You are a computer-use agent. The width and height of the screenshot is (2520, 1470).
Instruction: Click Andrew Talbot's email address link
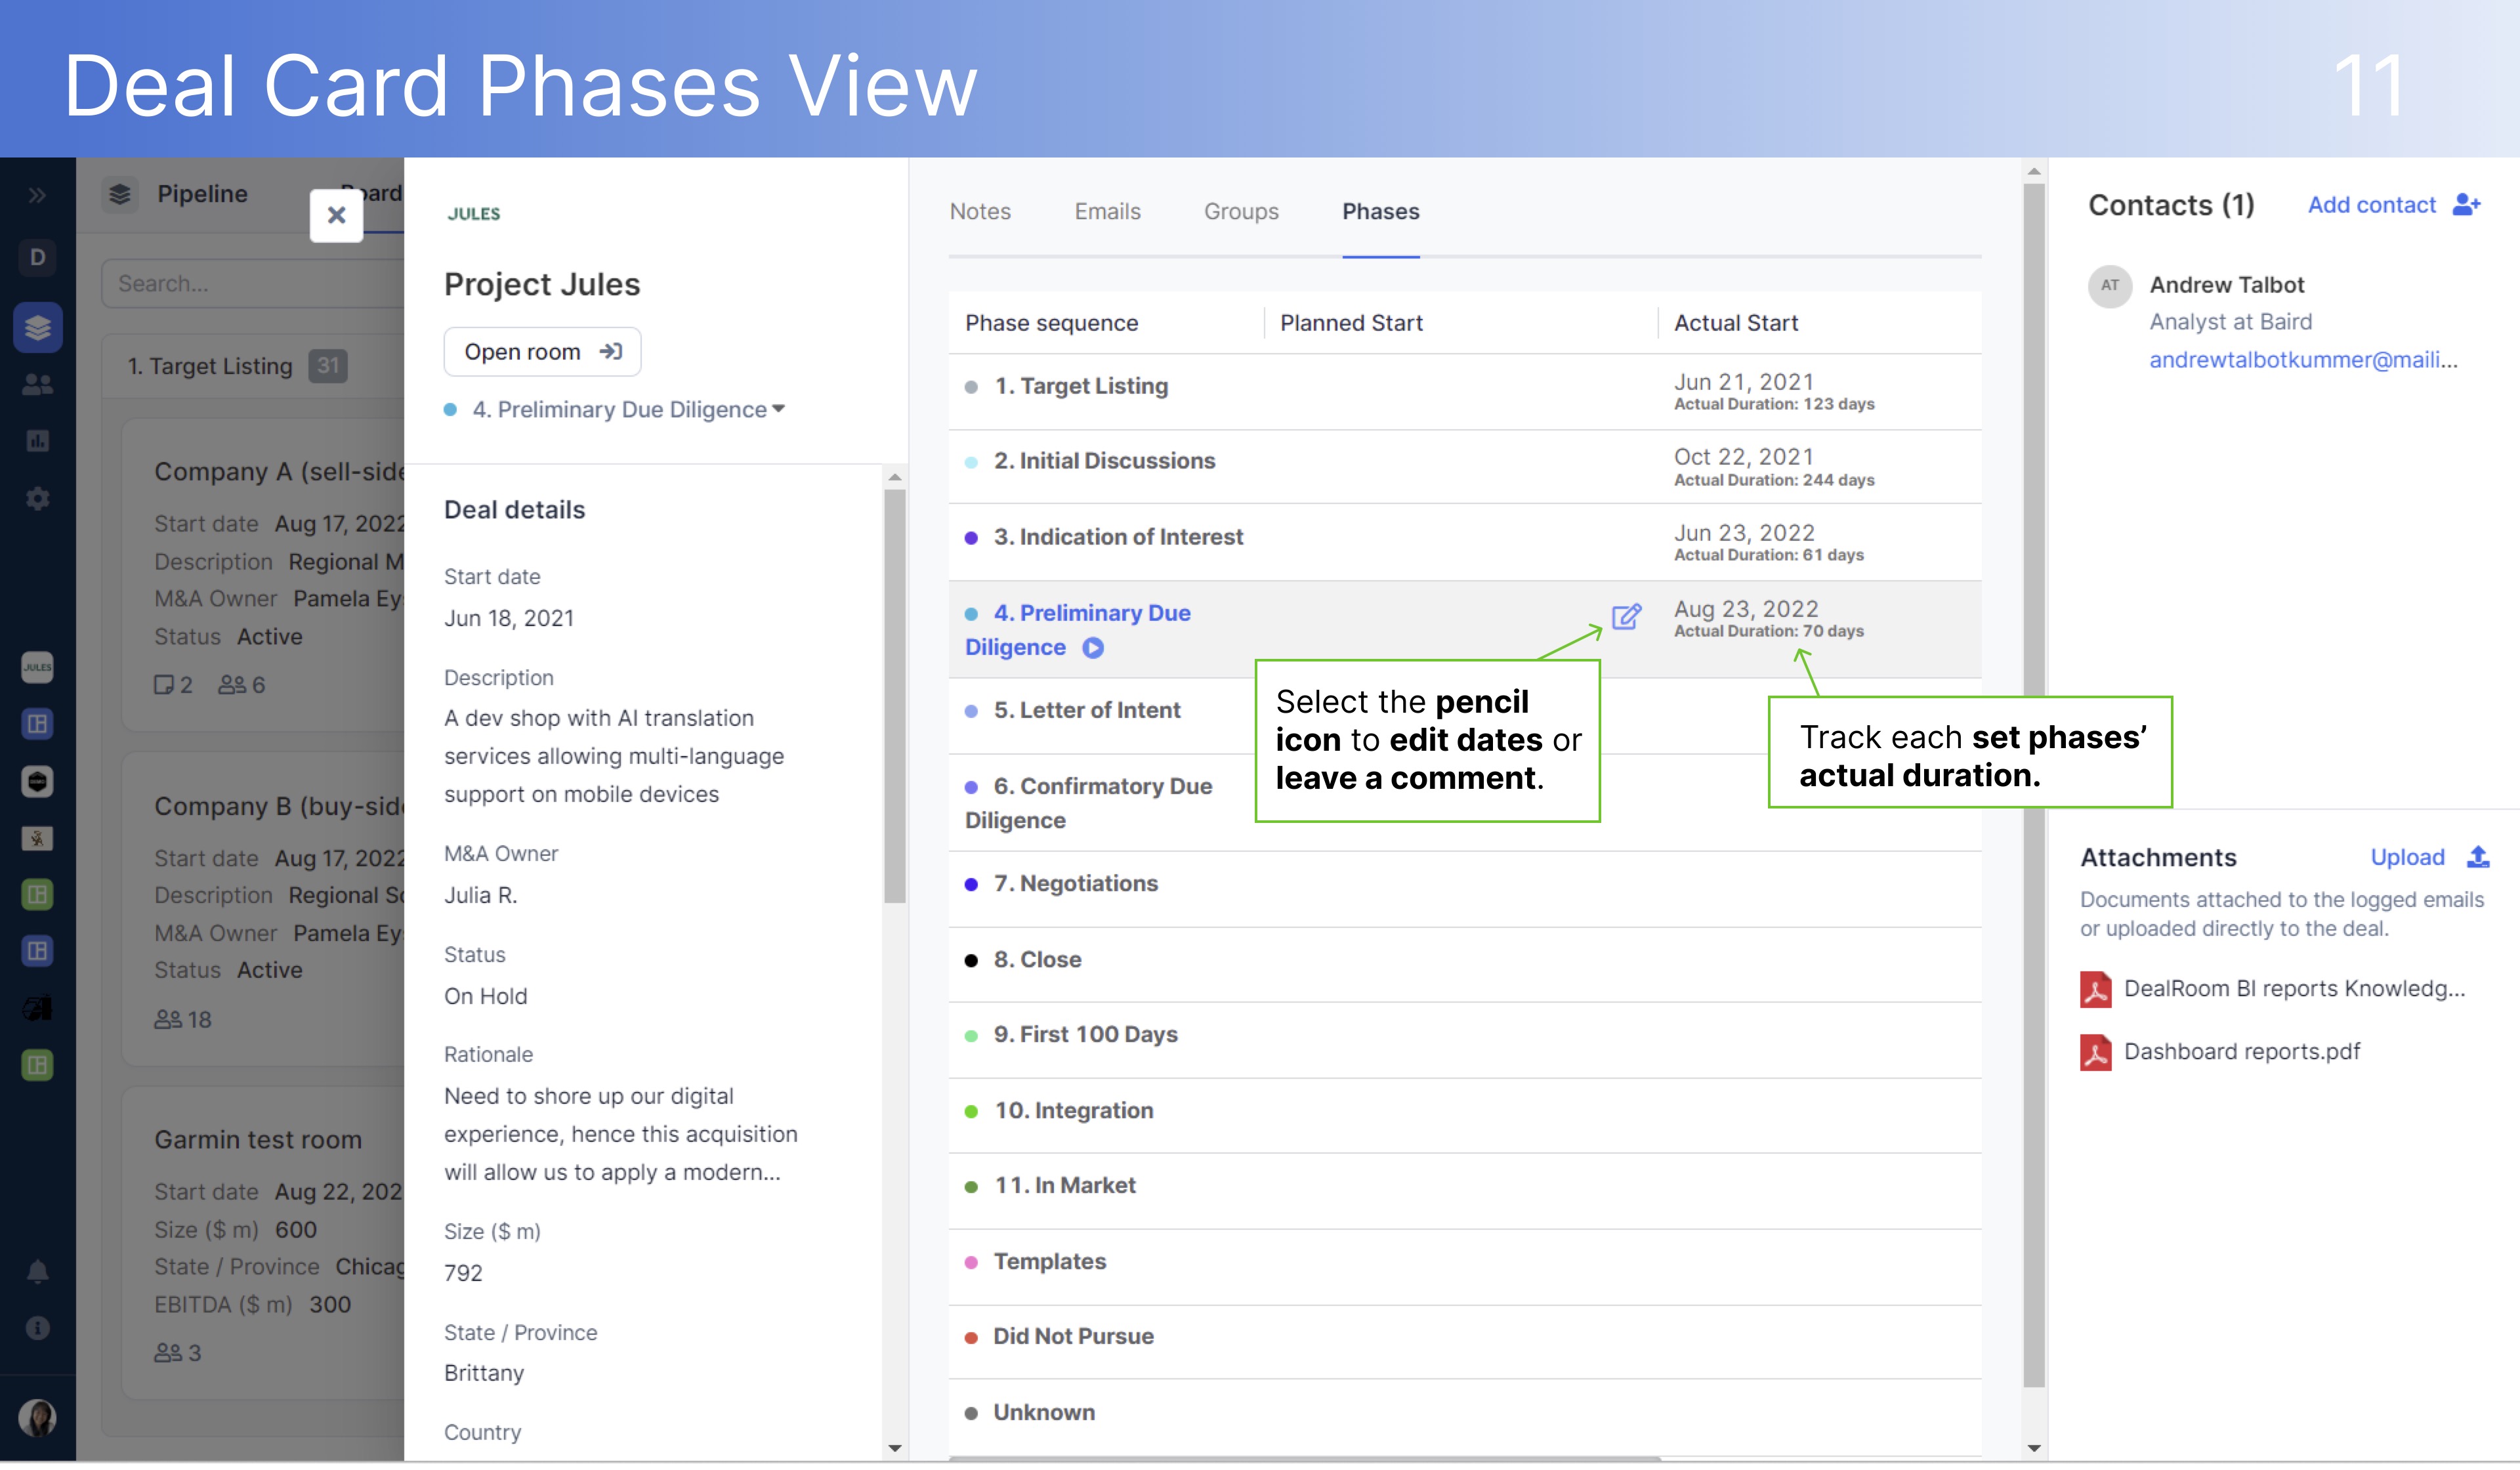pos(2303,360)
